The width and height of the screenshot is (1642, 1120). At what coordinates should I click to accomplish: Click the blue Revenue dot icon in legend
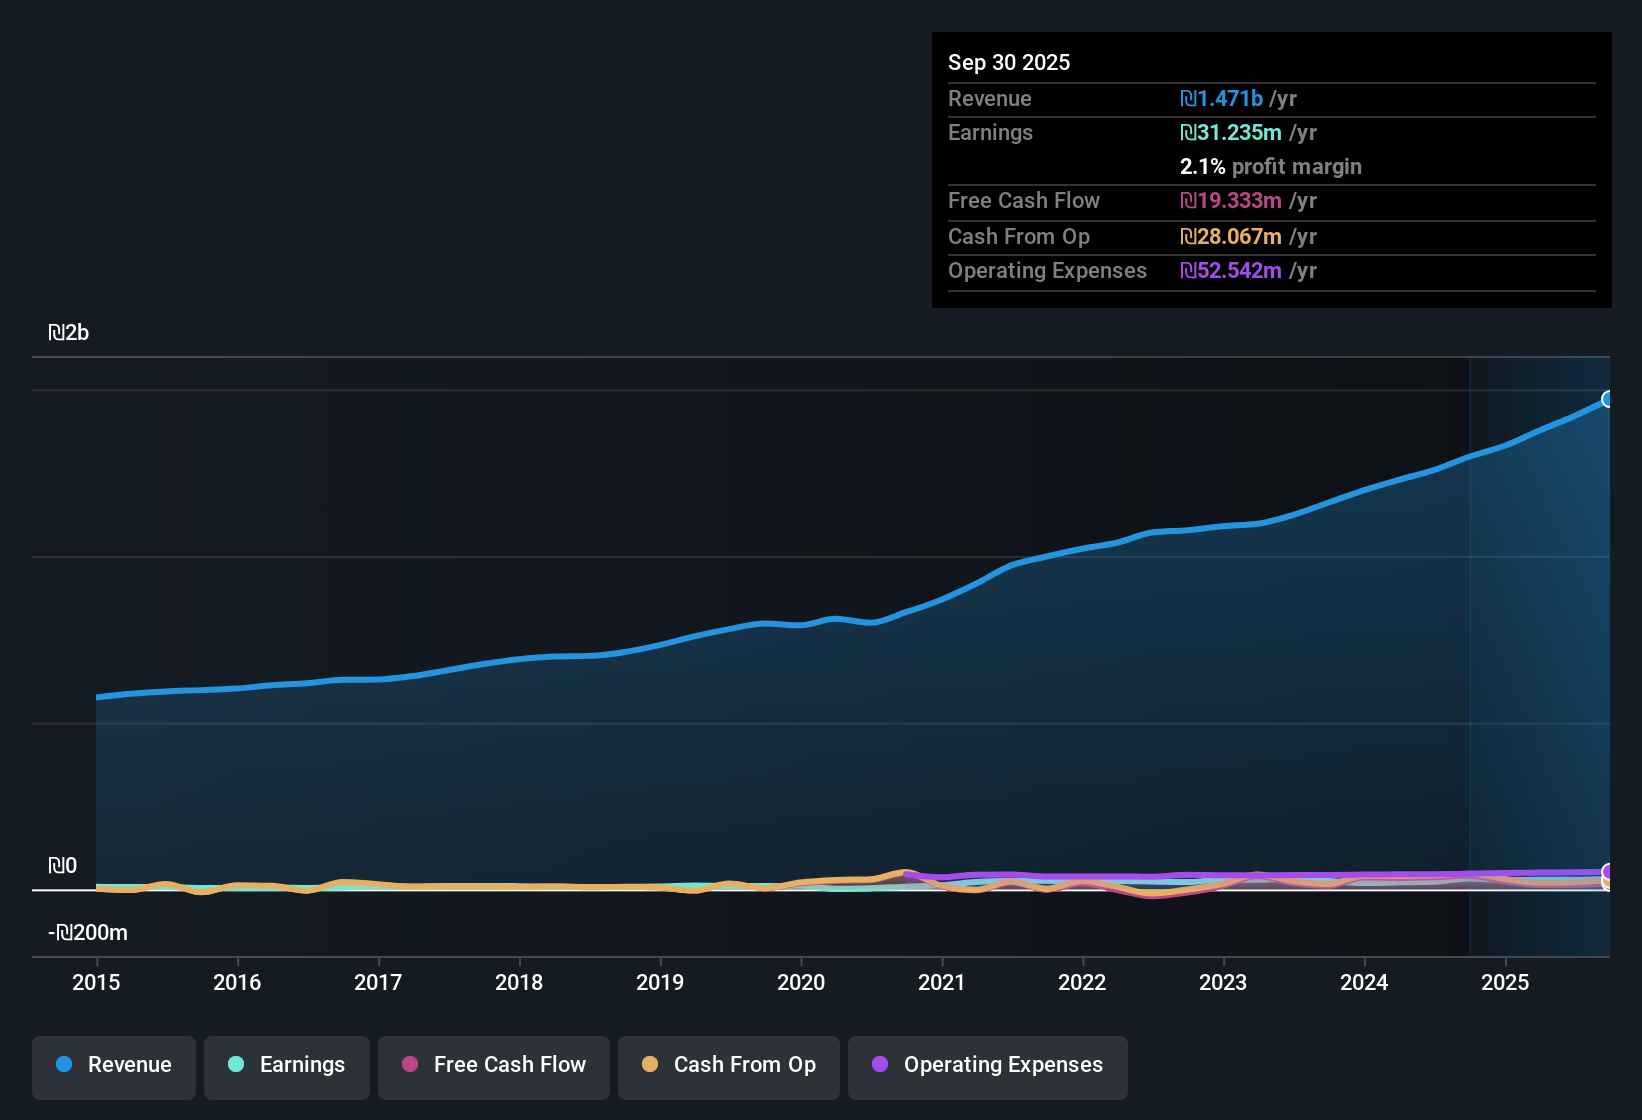tap(64, 1065)
